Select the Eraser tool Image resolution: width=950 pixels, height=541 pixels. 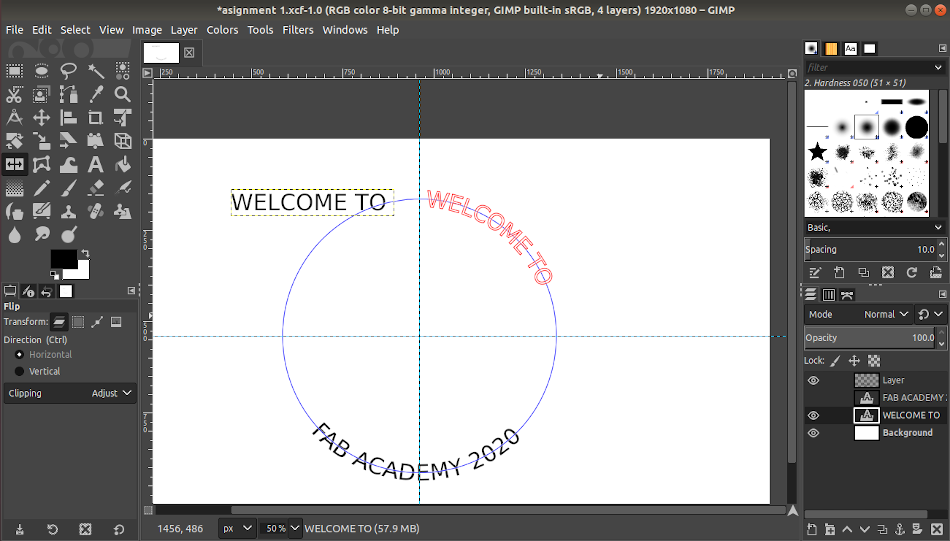coord(96,188)
